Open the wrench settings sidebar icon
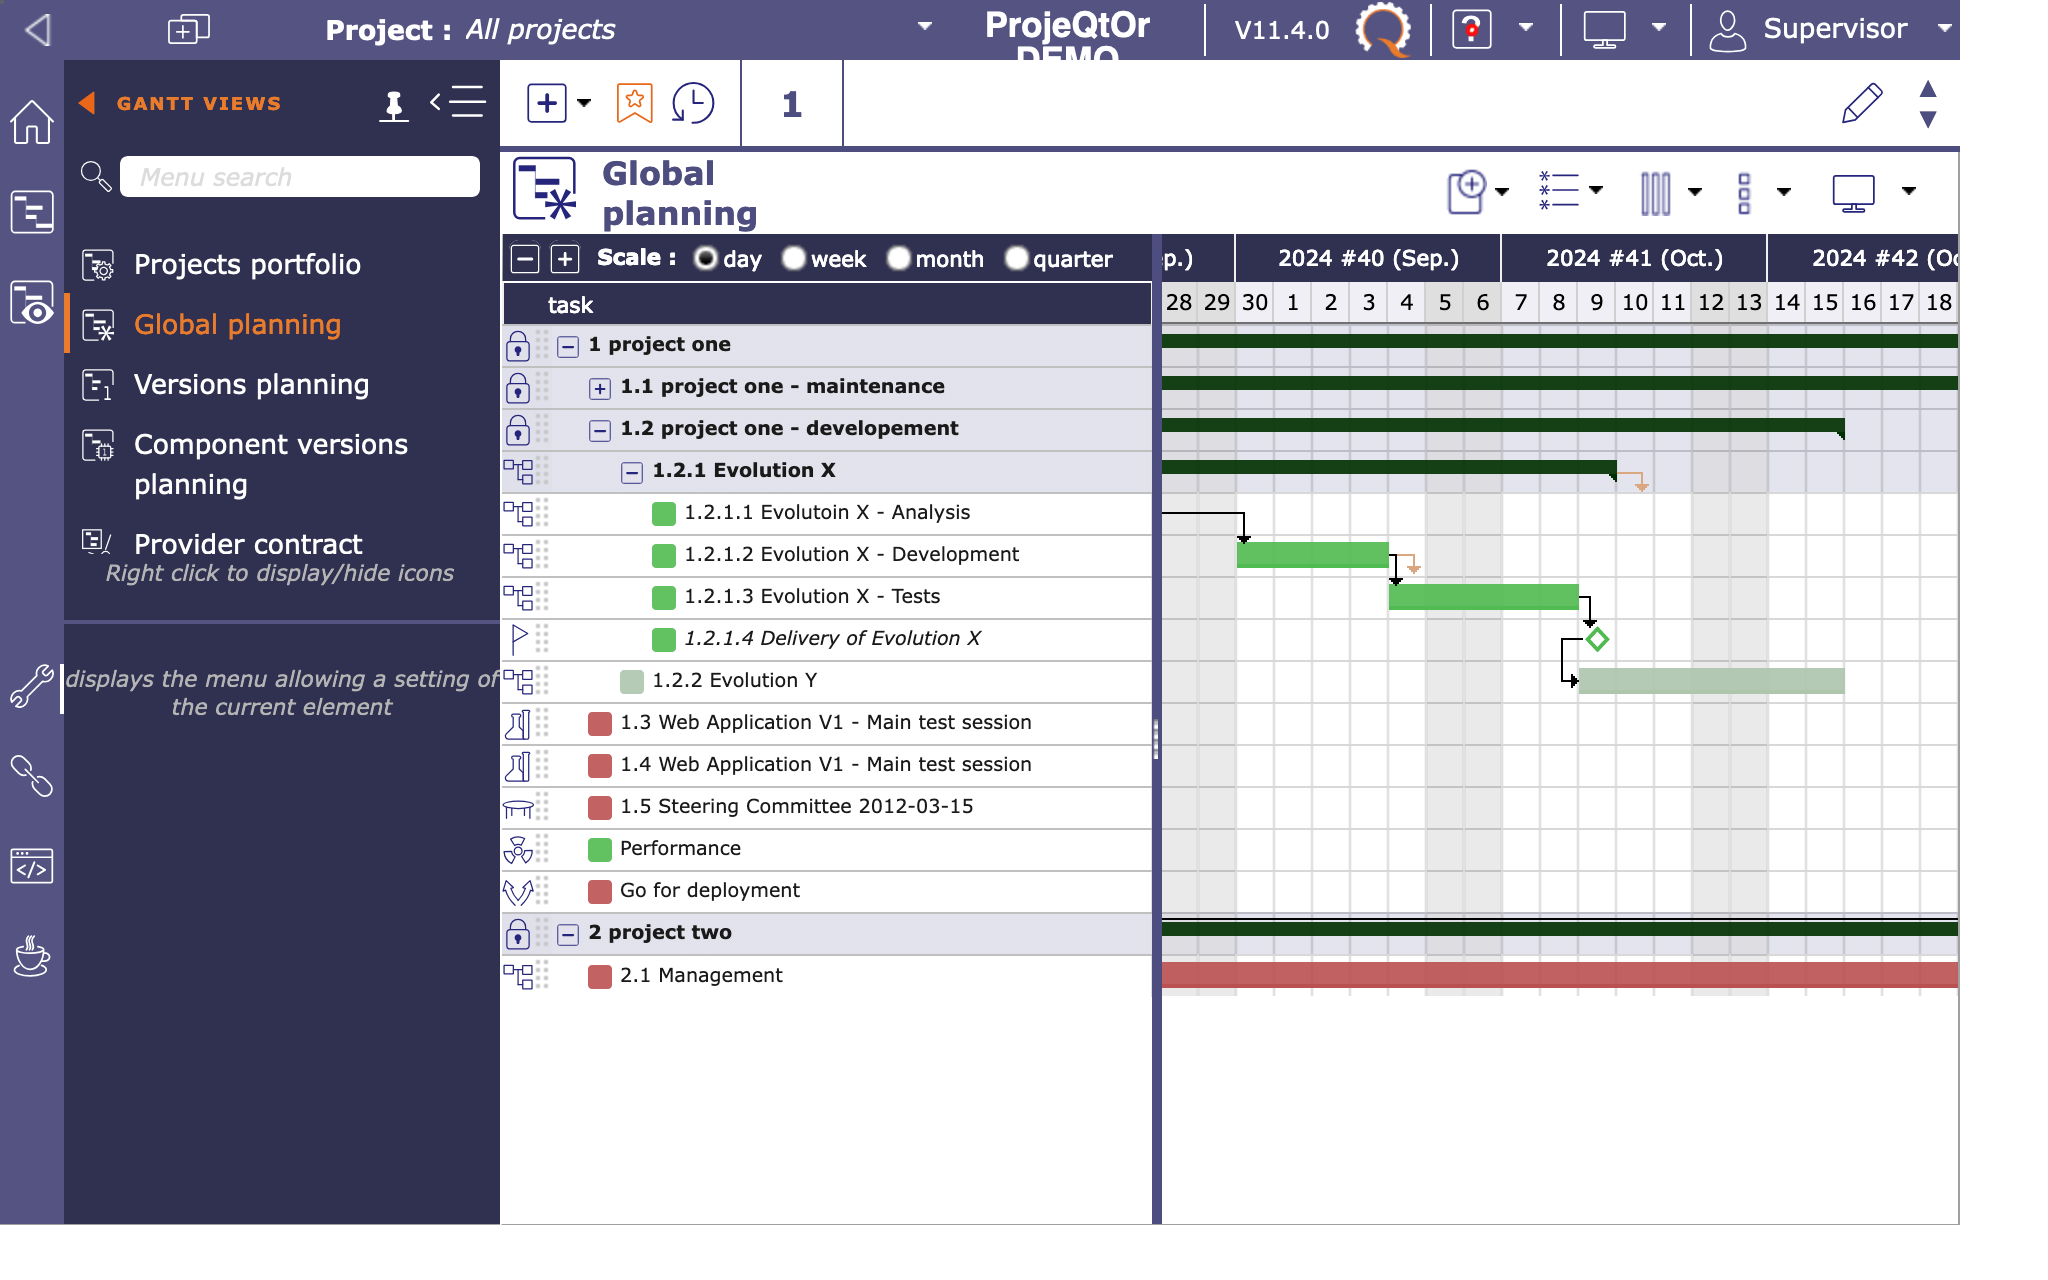The height and width of the screenshot is (1280, 2048). (x=31, y=687)
